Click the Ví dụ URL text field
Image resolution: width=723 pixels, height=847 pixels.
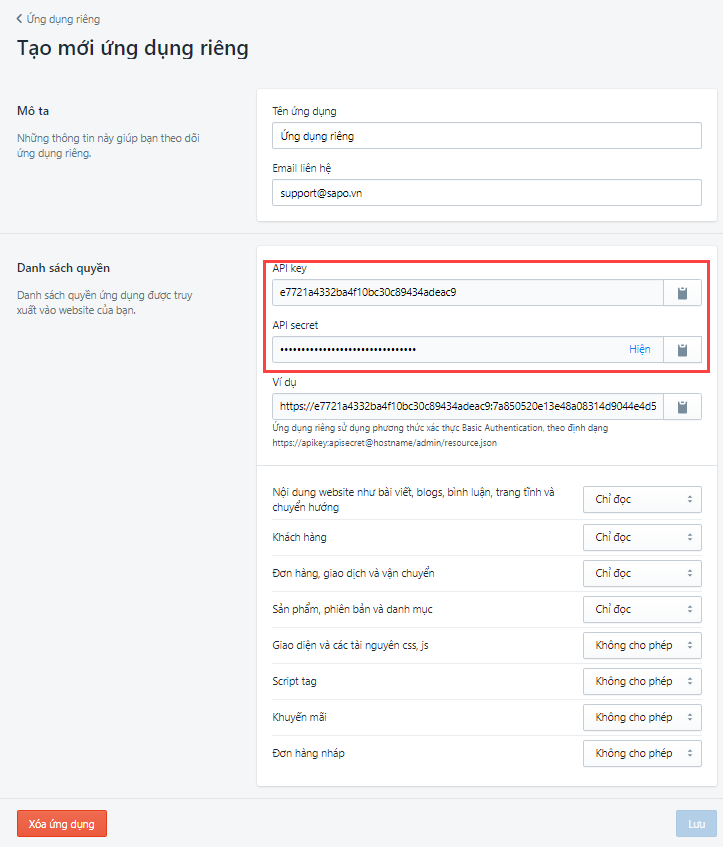pyautogui.click(x=467, y=407)
